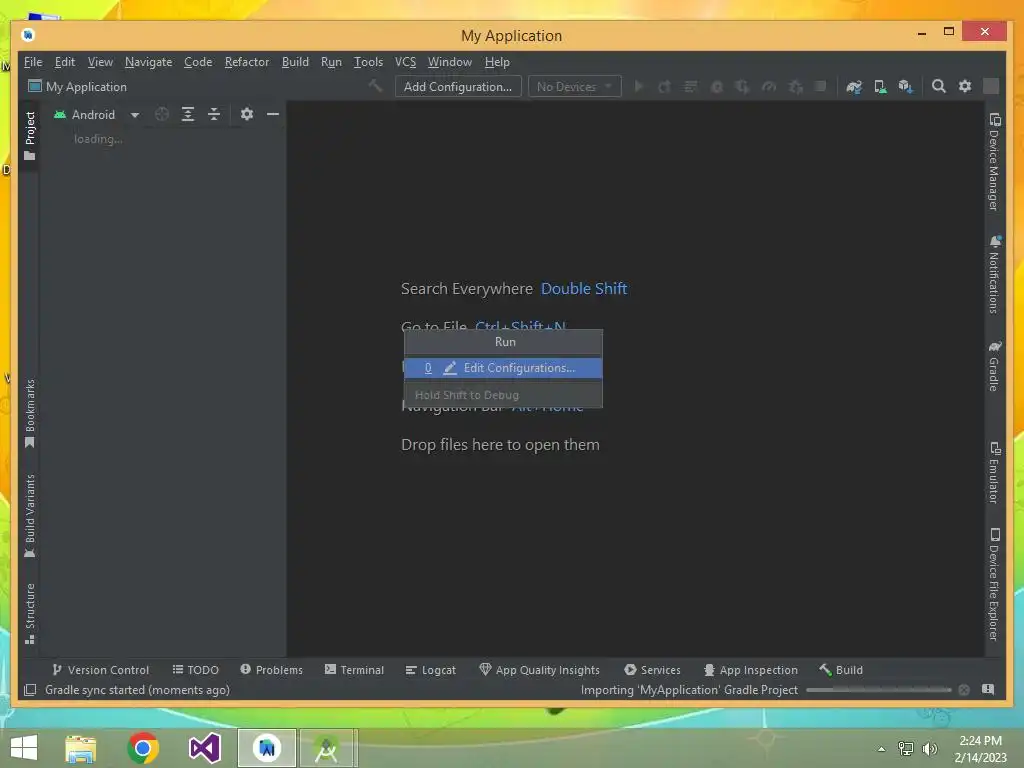Open the Android project view dropdown
The image size is (1024, 768).
click(x=96, y=114)
